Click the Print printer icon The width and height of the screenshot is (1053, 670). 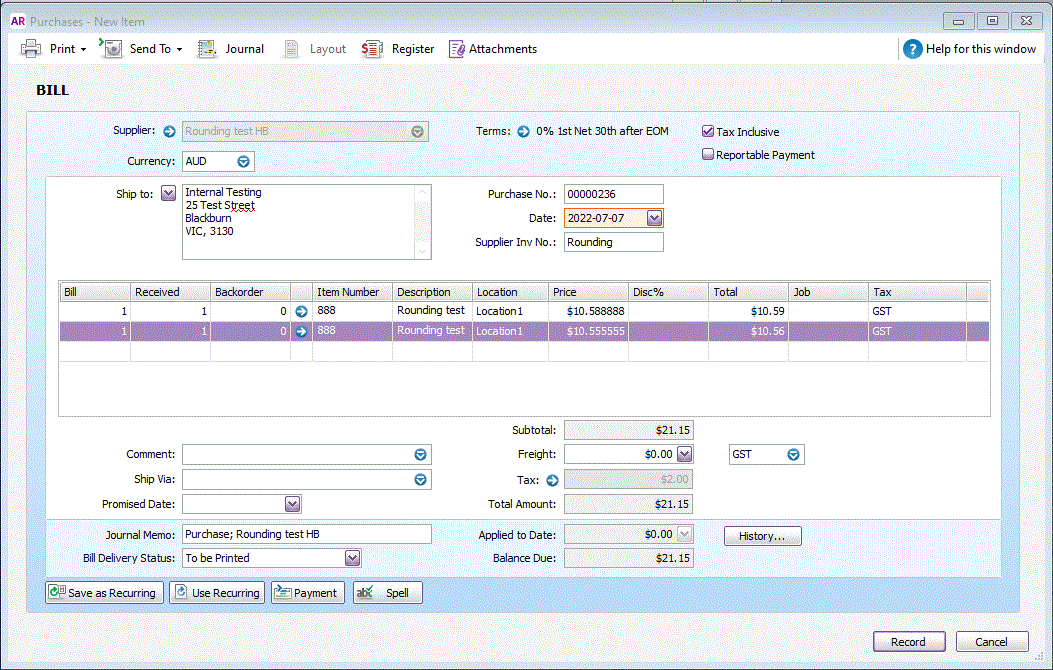31,48
